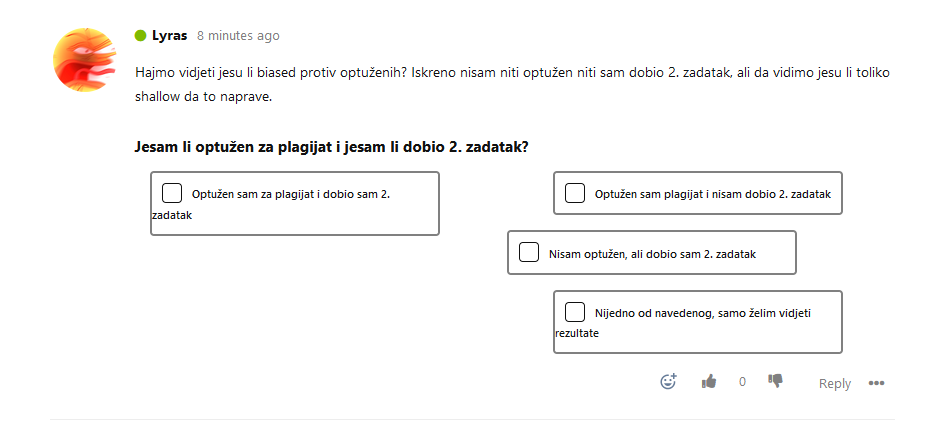Screen dimensions: 931x425
Task: Open the add emoji reaction picker
Action: 669,381
